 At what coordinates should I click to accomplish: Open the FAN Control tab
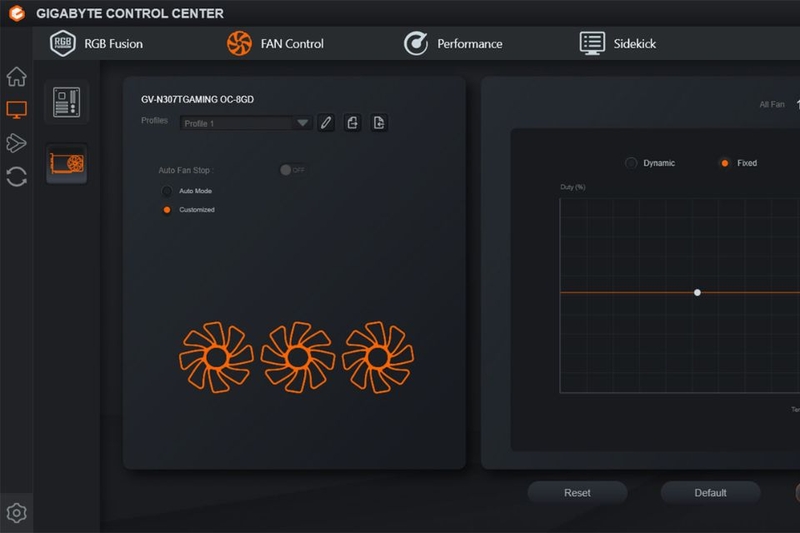click(275, 43)
